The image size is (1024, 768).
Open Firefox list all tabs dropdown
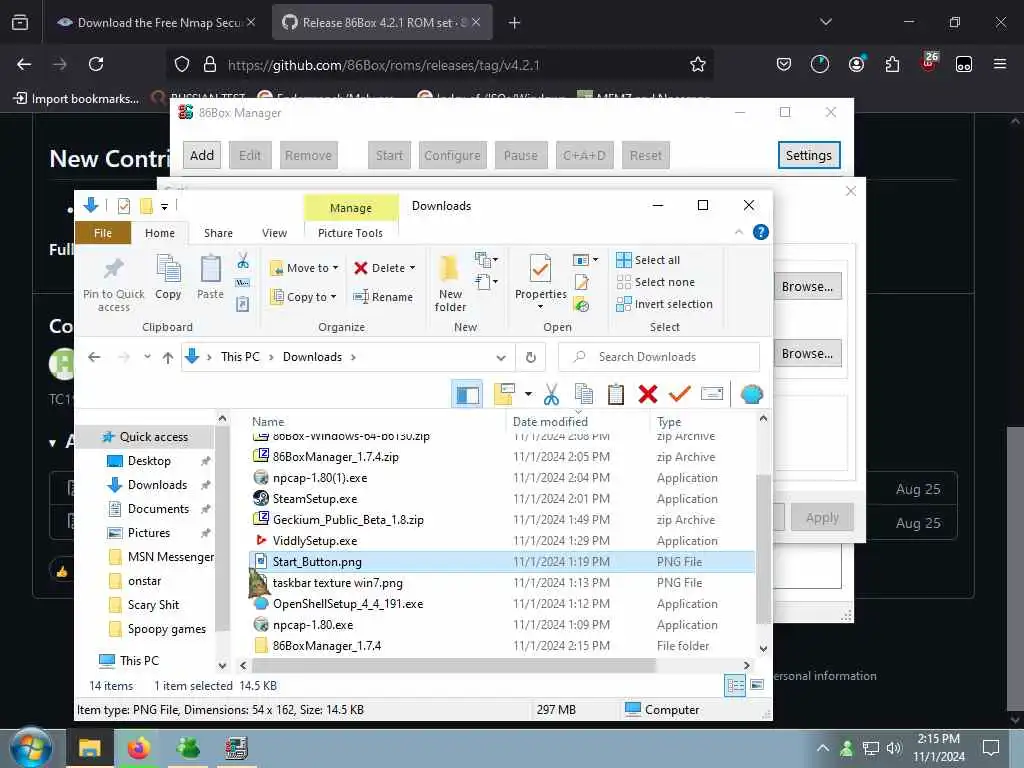coord(825,22)
